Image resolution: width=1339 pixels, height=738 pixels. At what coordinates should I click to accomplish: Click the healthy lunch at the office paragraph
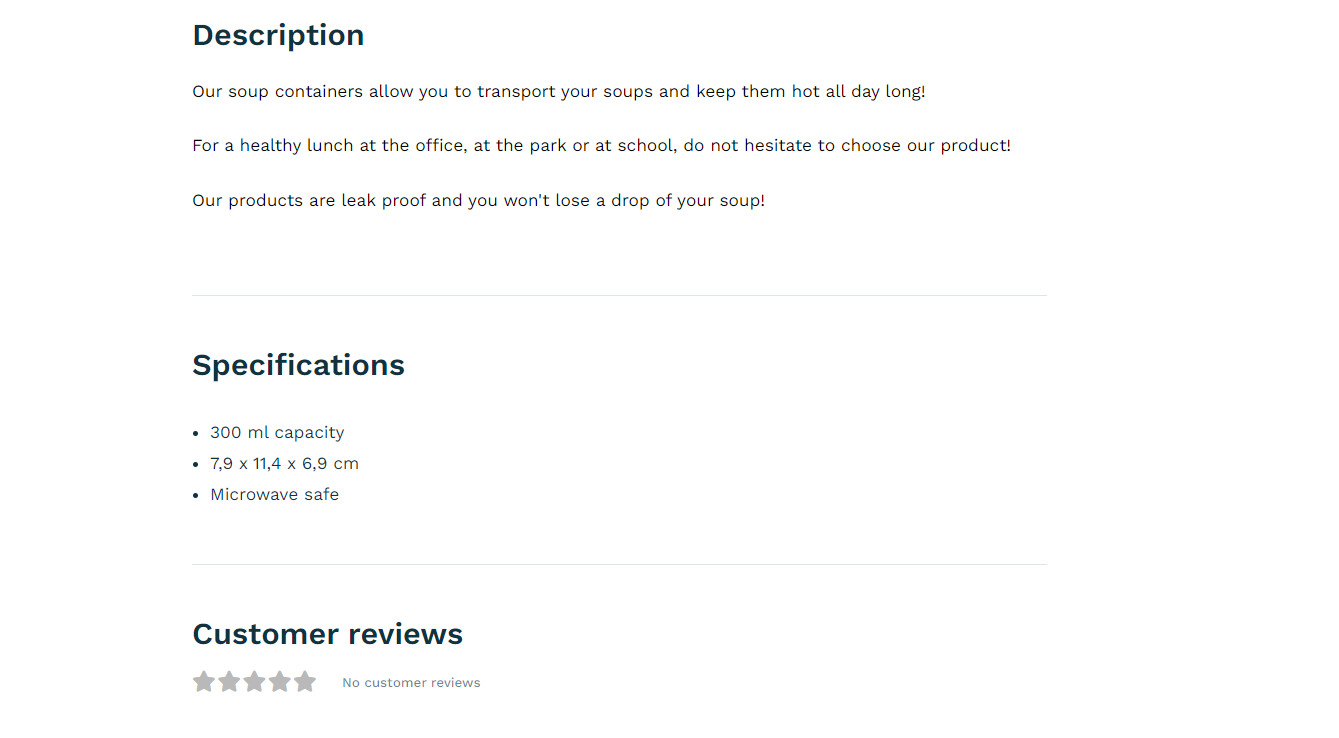point(601,146)
